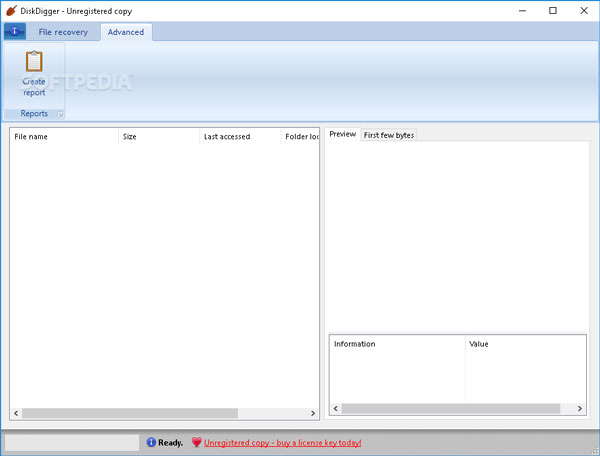The height and width of the screenshot is (456, 600).
Task: Switch to the File recovery tab
Action: point(63,32)
